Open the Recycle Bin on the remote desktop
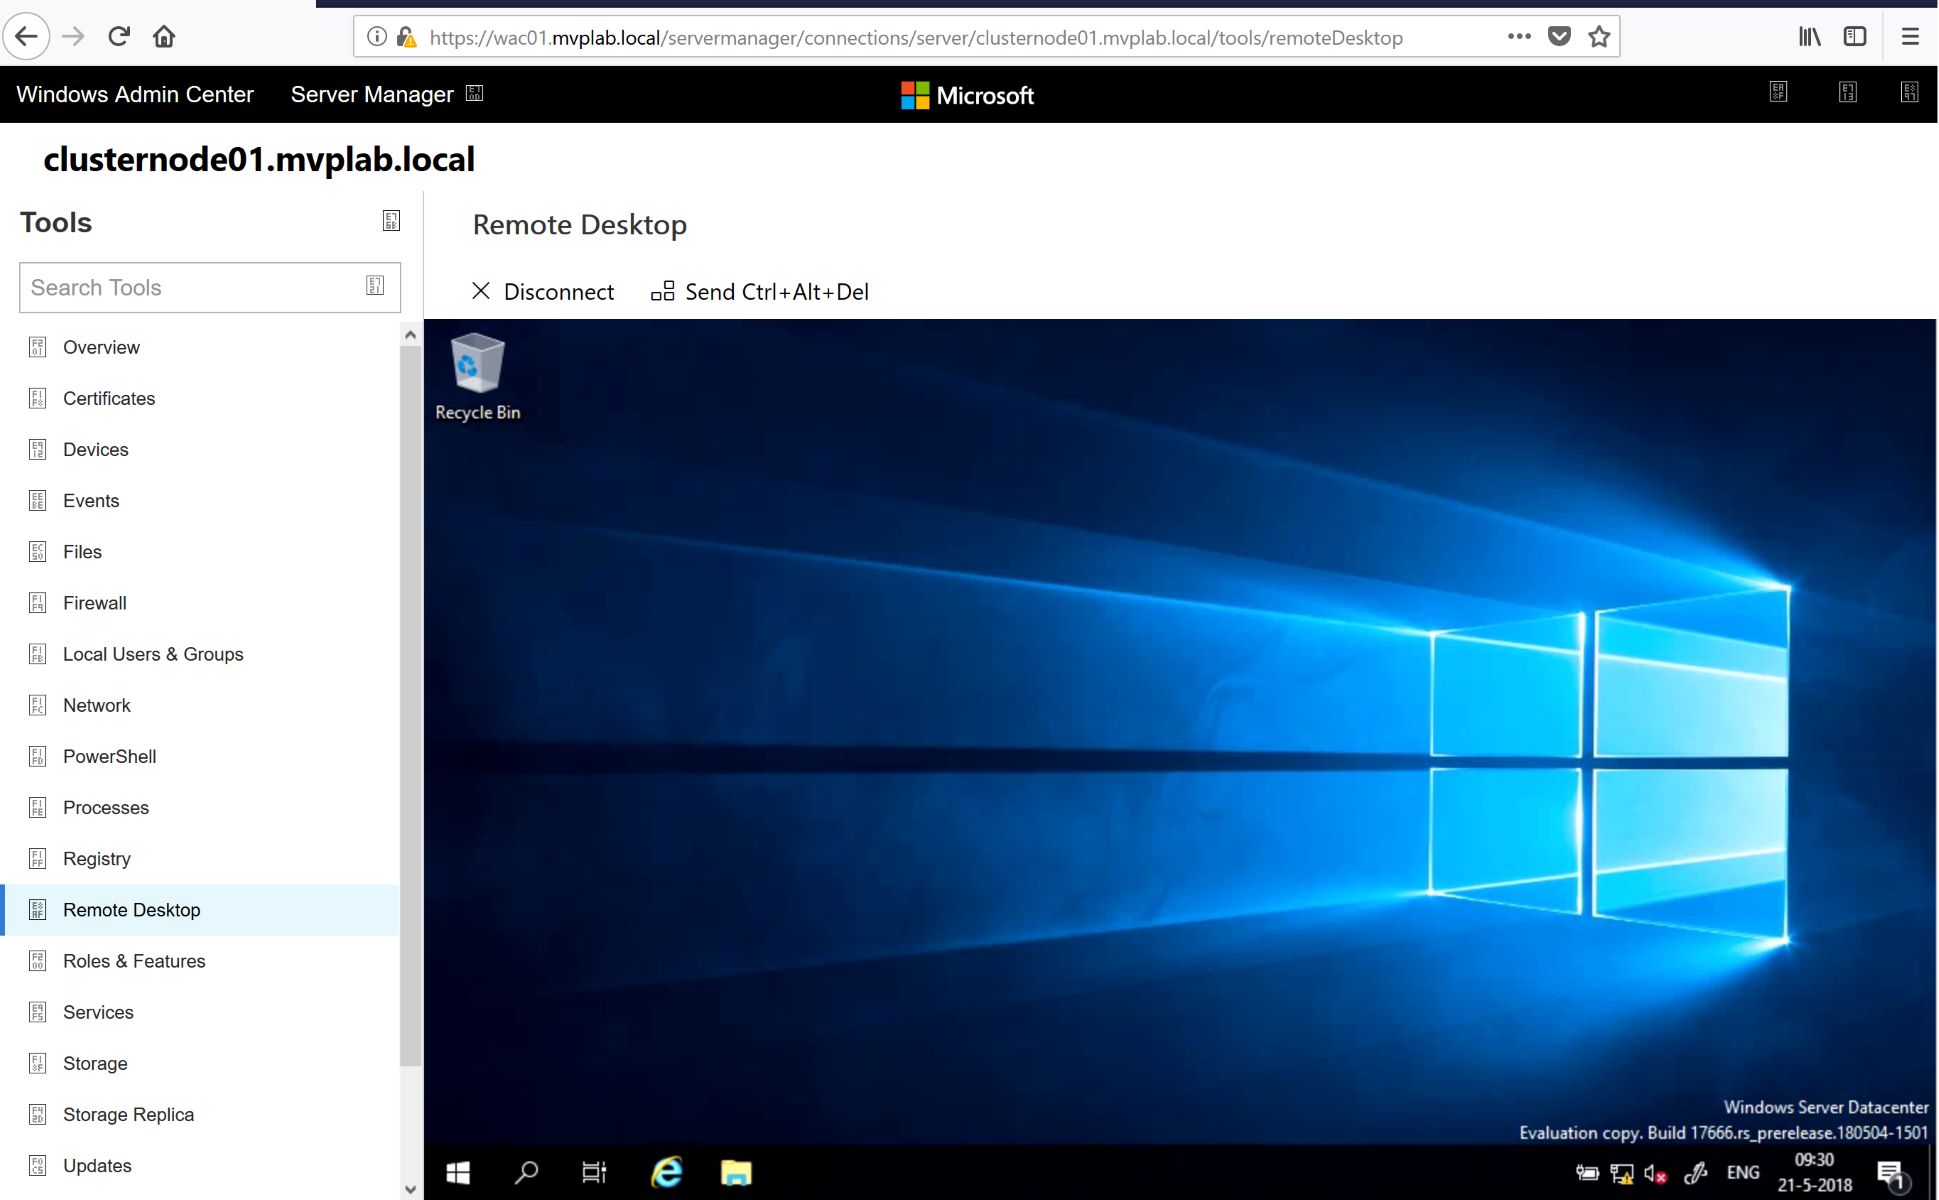 point(477,365)
